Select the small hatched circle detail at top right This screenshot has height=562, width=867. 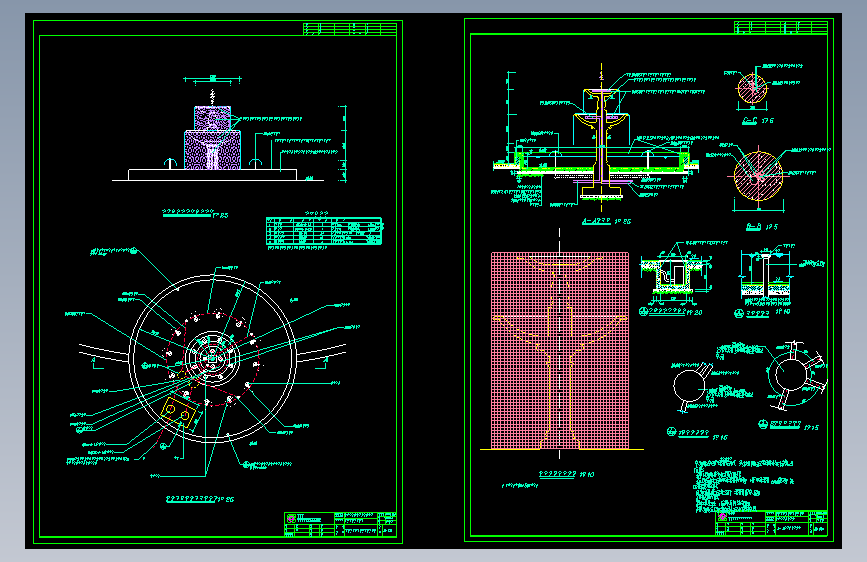tap(752, 89)
